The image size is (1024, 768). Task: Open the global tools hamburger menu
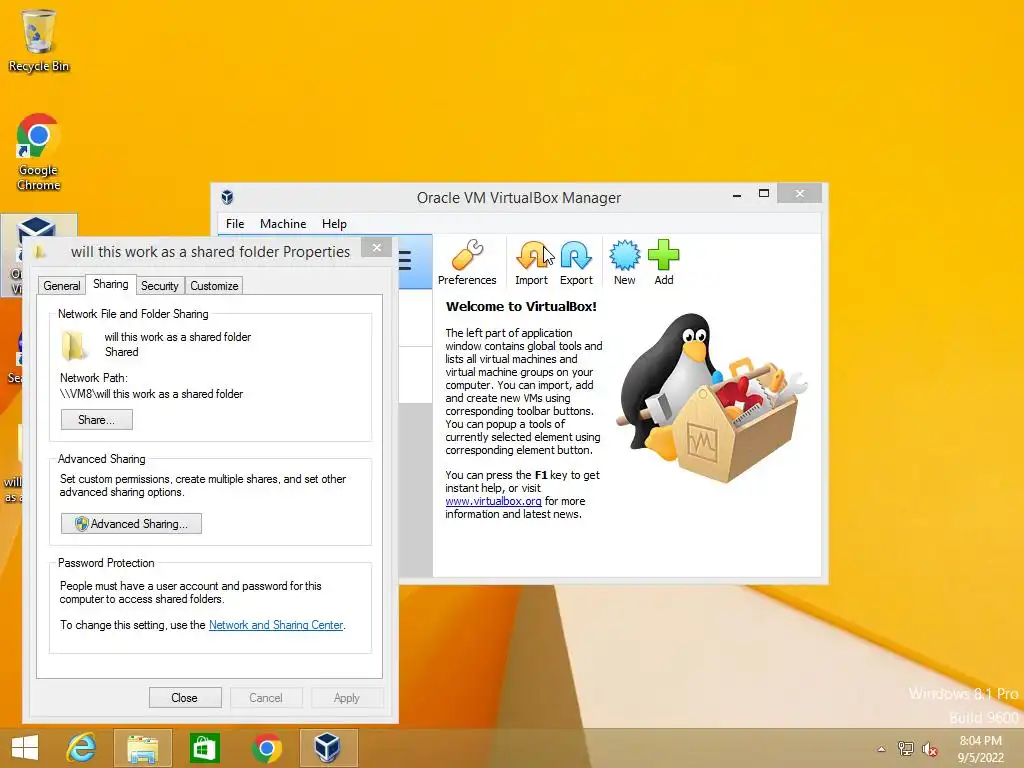405,261
